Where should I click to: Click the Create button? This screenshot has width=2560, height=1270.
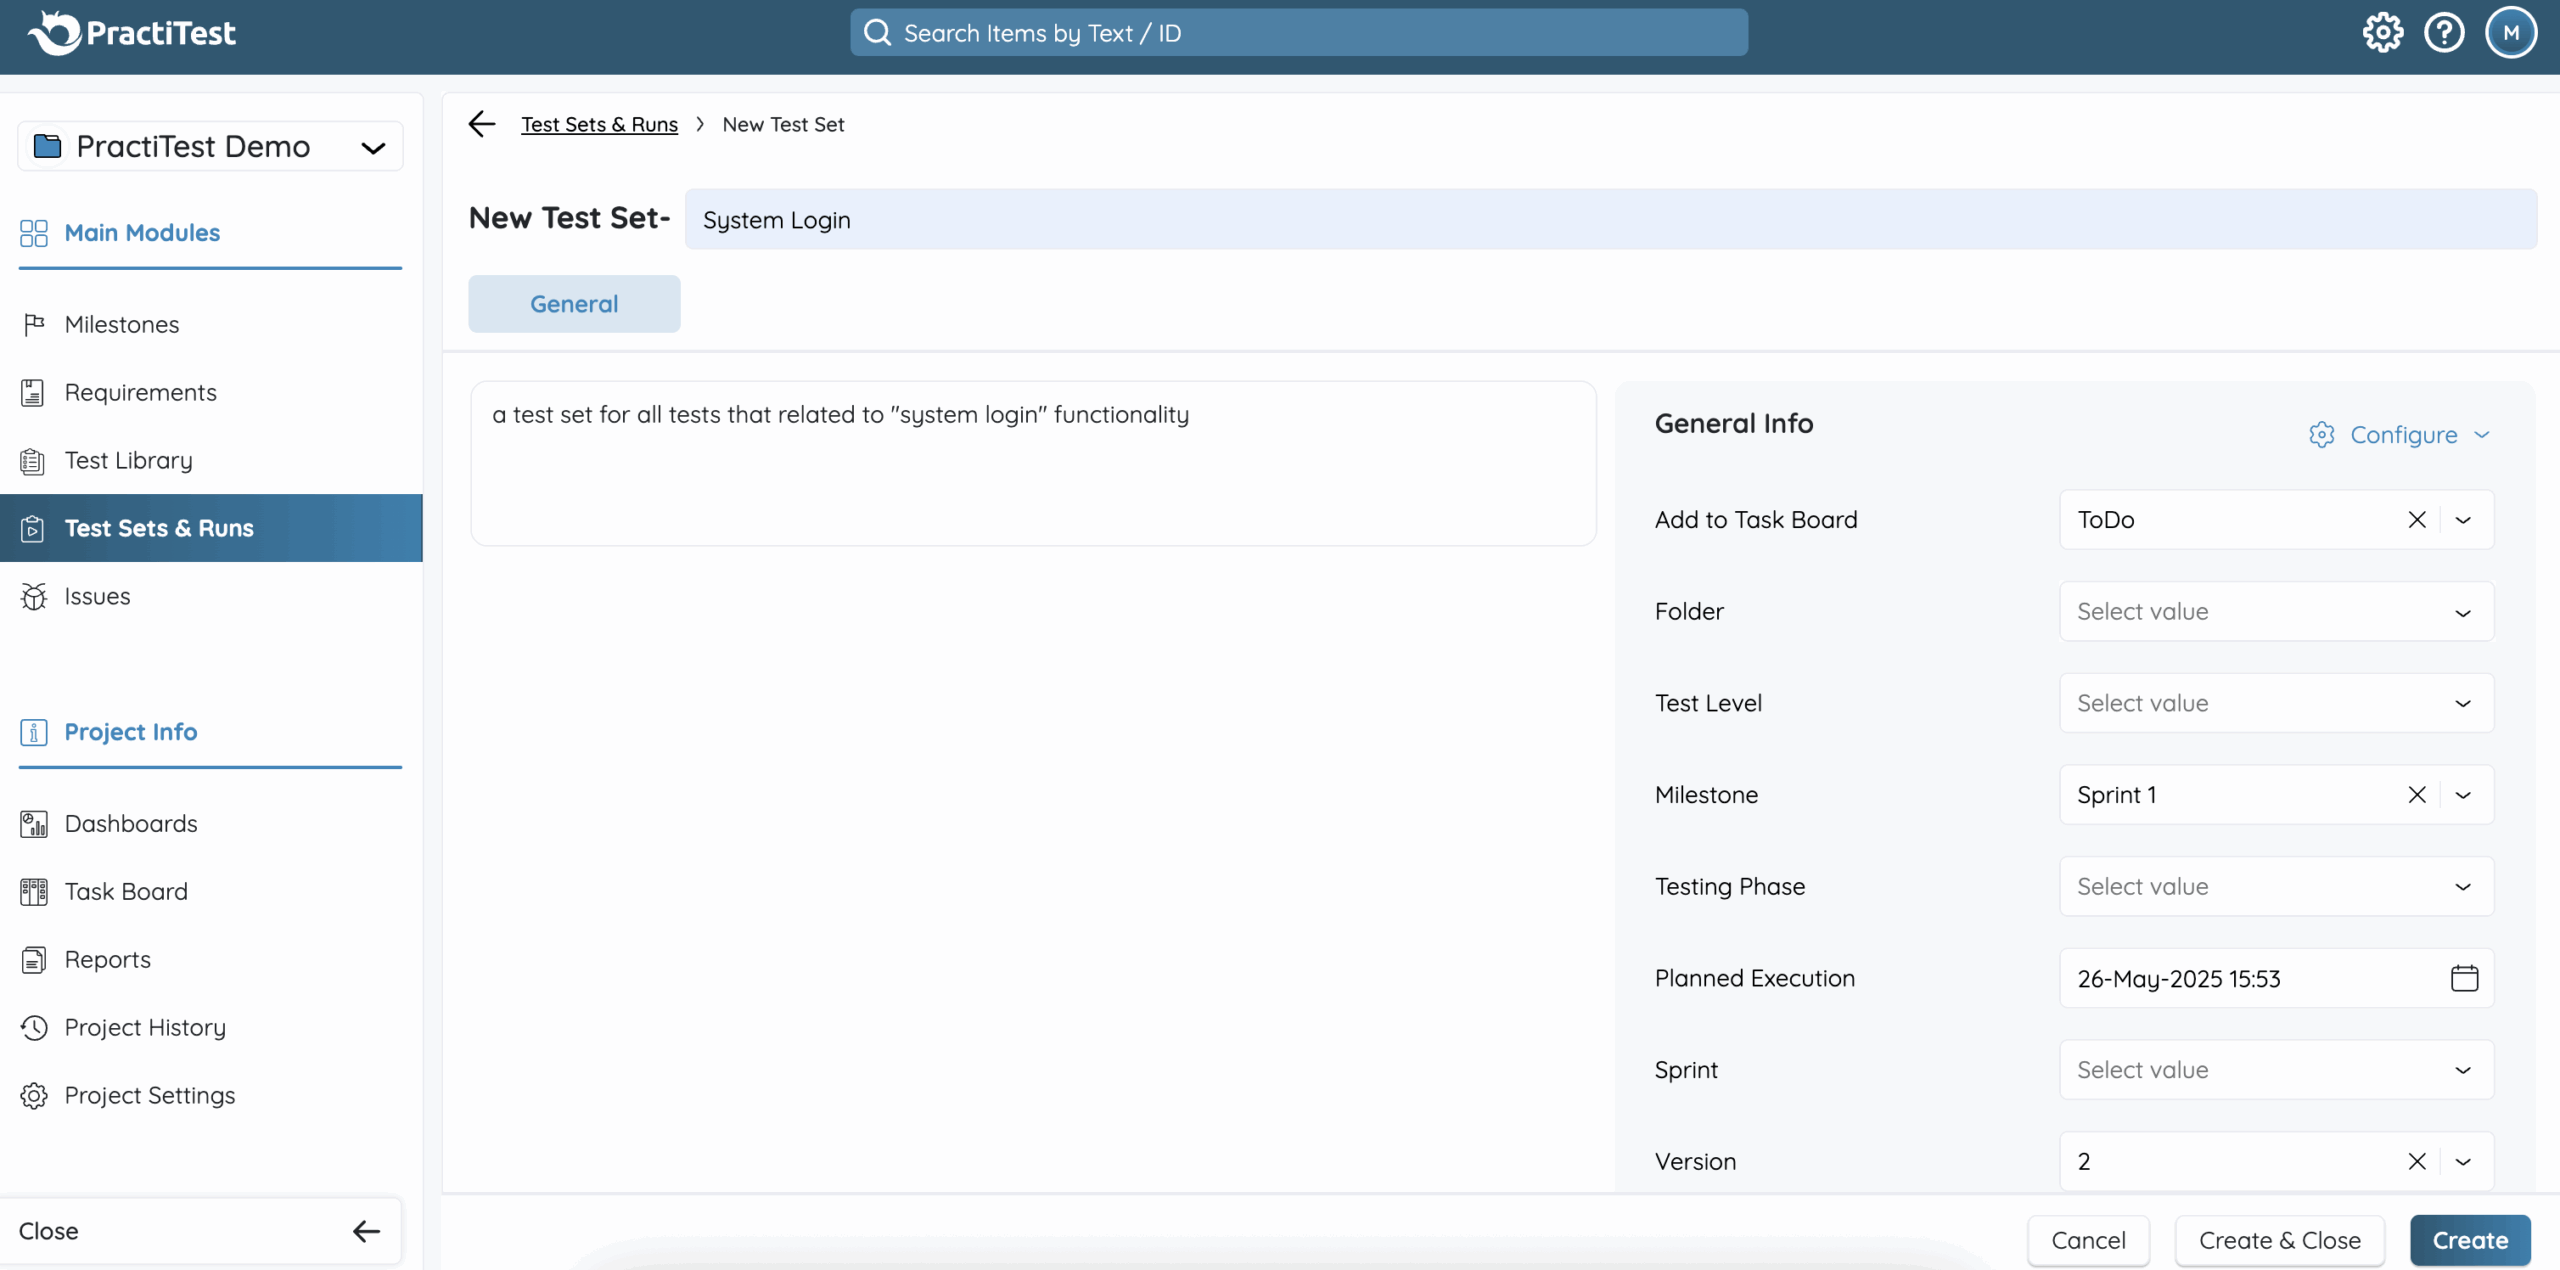tap(2470, 1241)
